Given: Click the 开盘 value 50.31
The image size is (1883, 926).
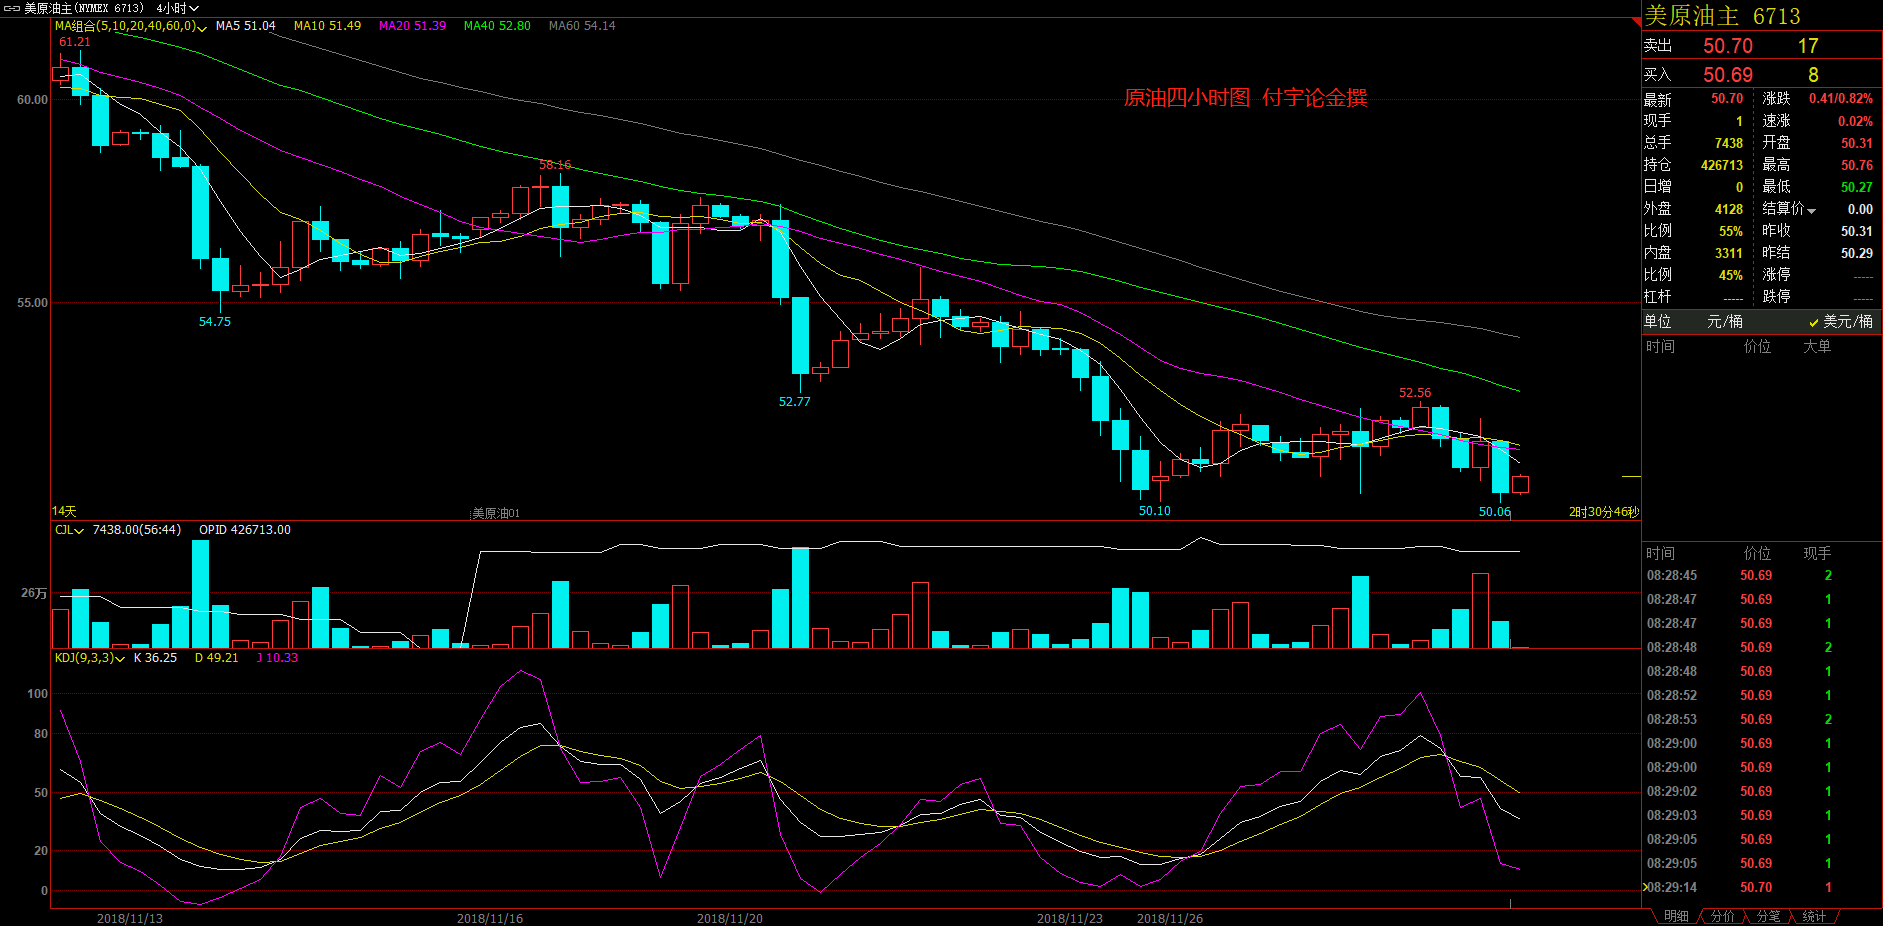Looking at the screenshot, I should (x=1857, y=143).
